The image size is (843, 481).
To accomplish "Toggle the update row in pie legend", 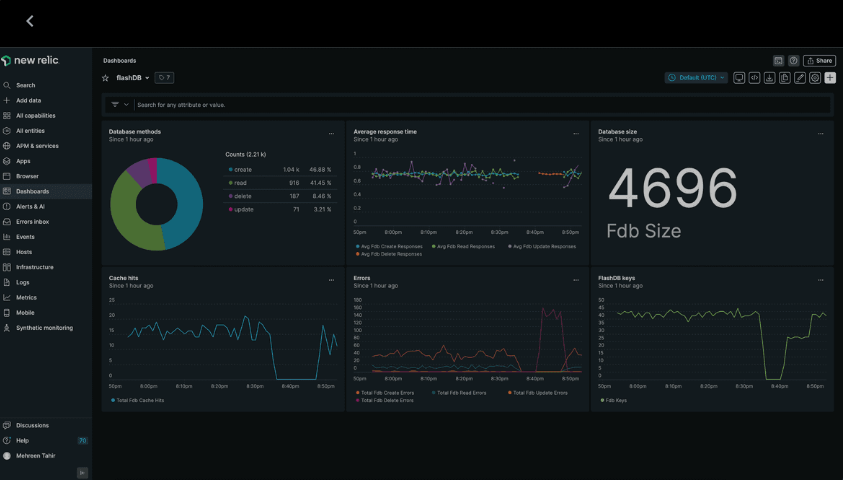I will (280, 210).
